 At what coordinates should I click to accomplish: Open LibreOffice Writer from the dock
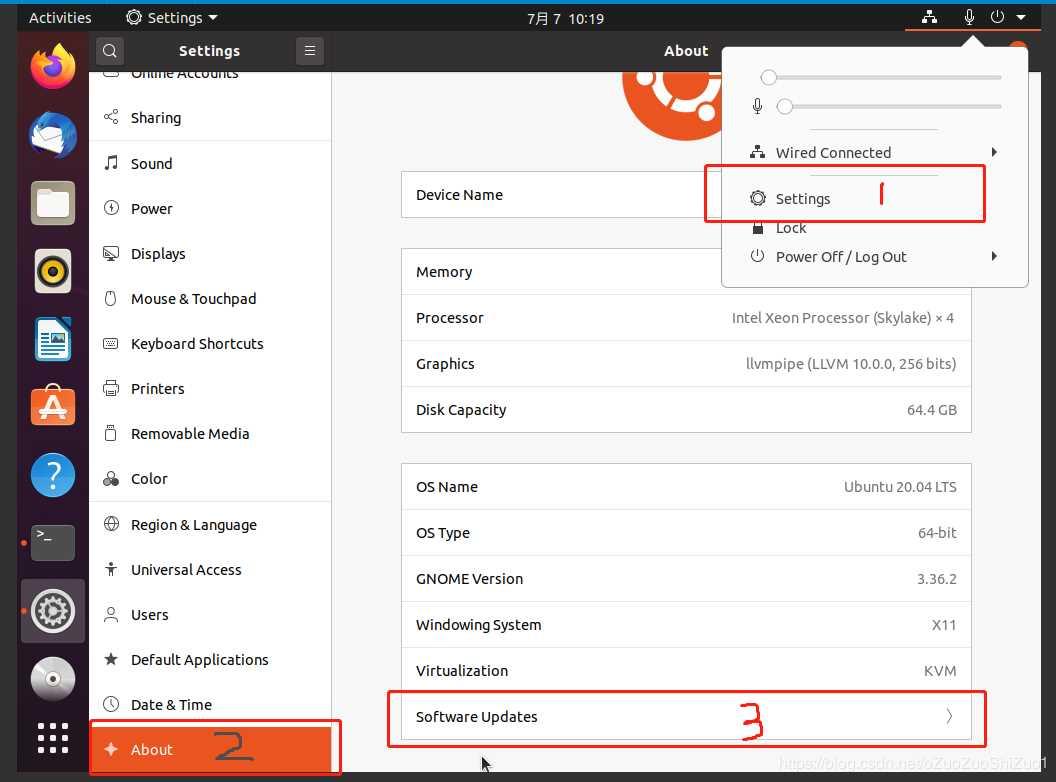(53, 339)
